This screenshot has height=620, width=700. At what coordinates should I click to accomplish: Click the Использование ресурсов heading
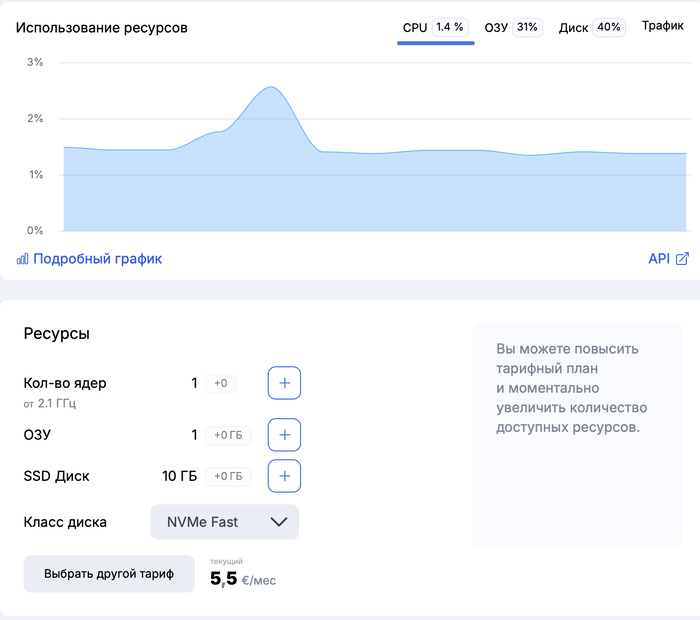click(101, 28)
